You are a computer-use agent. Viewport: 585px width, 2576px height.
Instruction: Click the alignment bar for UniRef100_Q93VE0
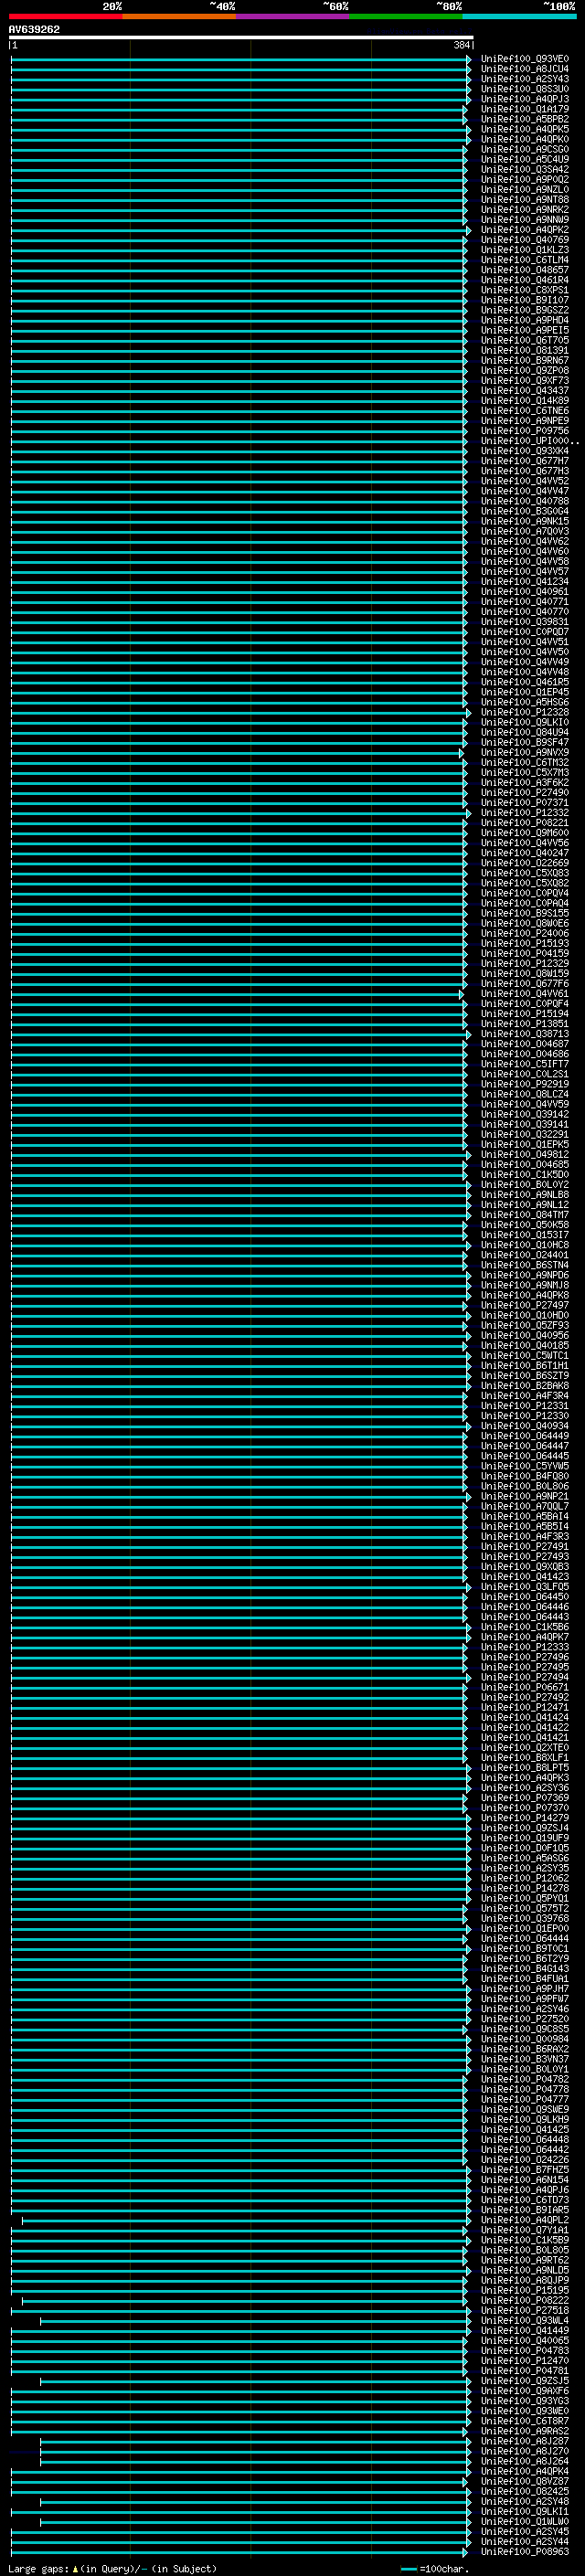[241, 59]
